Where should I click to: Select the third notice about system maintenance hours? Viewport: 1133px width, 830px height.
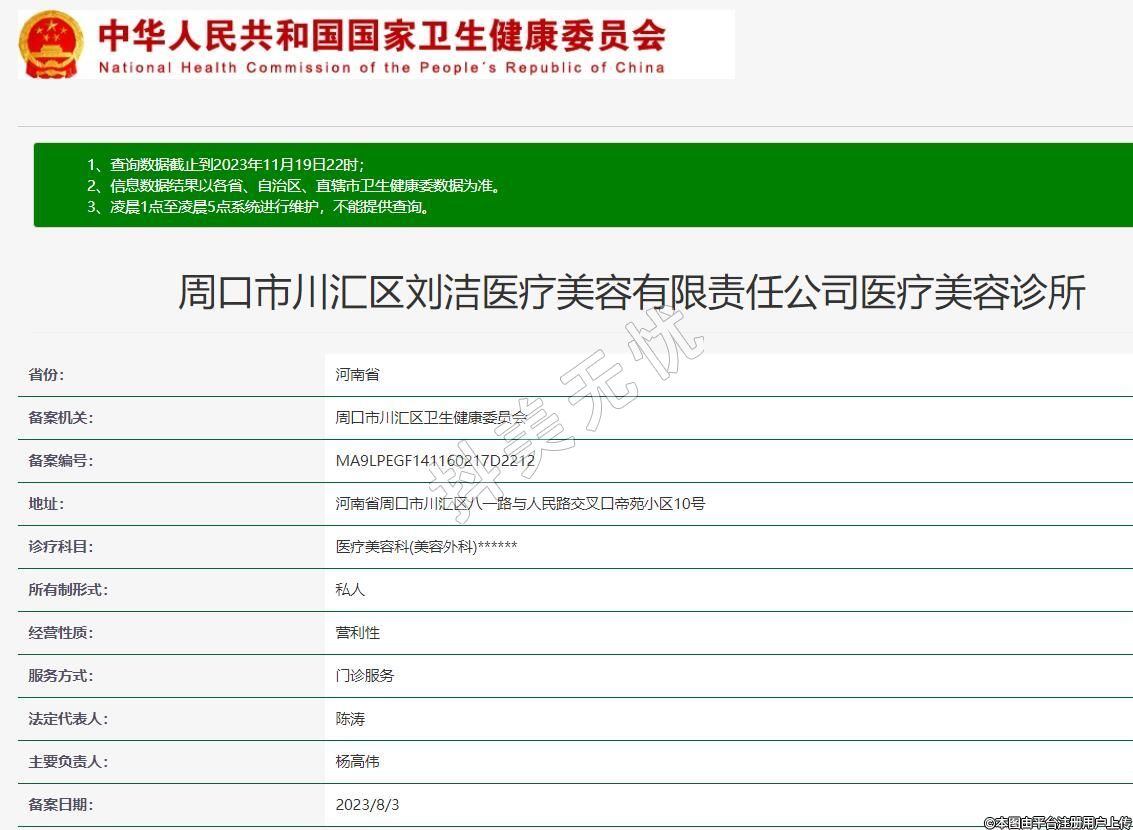pyautogui.click(x=259, y=207)
